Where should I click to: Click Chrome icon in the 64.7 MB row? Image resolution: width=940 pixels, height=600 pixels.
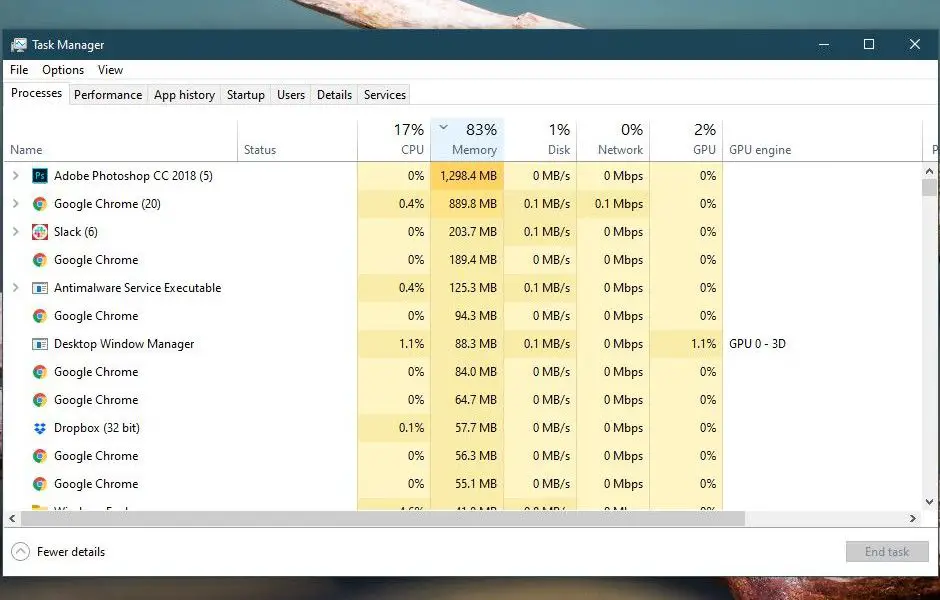coord(40,400)
